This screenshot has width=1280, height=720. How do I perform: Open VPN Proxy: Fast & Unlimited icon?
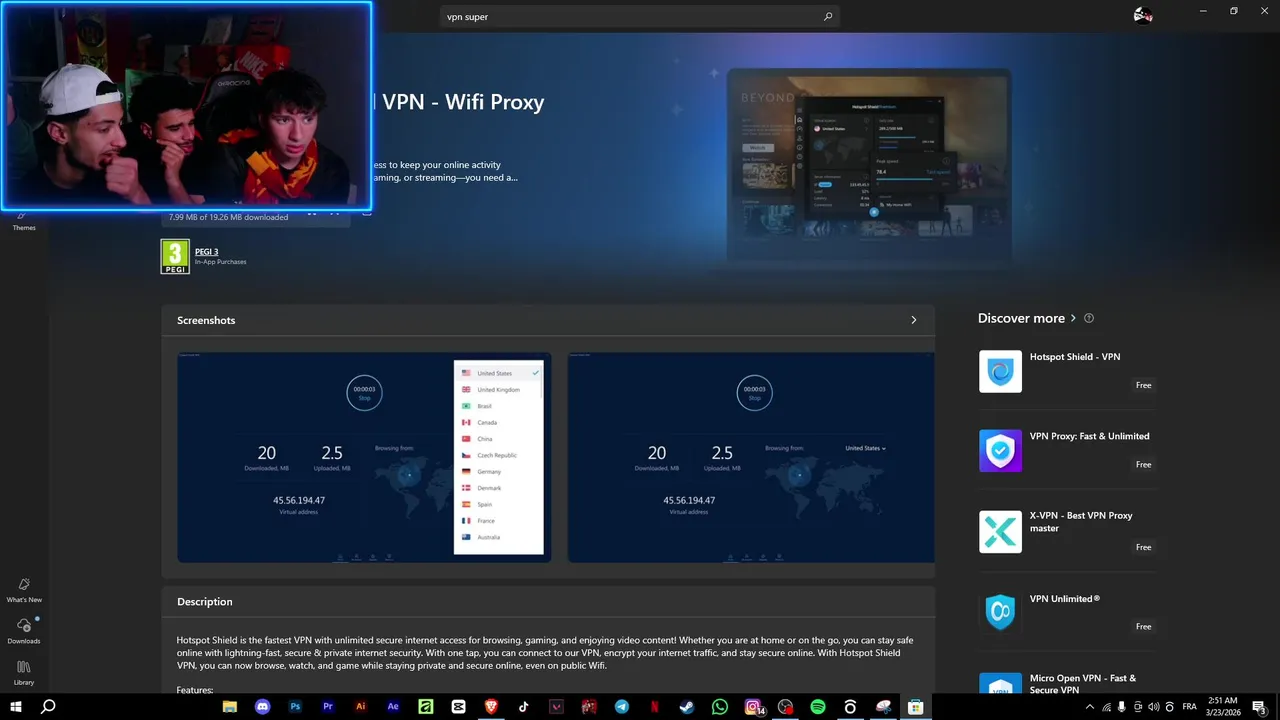pos(1000,451)
